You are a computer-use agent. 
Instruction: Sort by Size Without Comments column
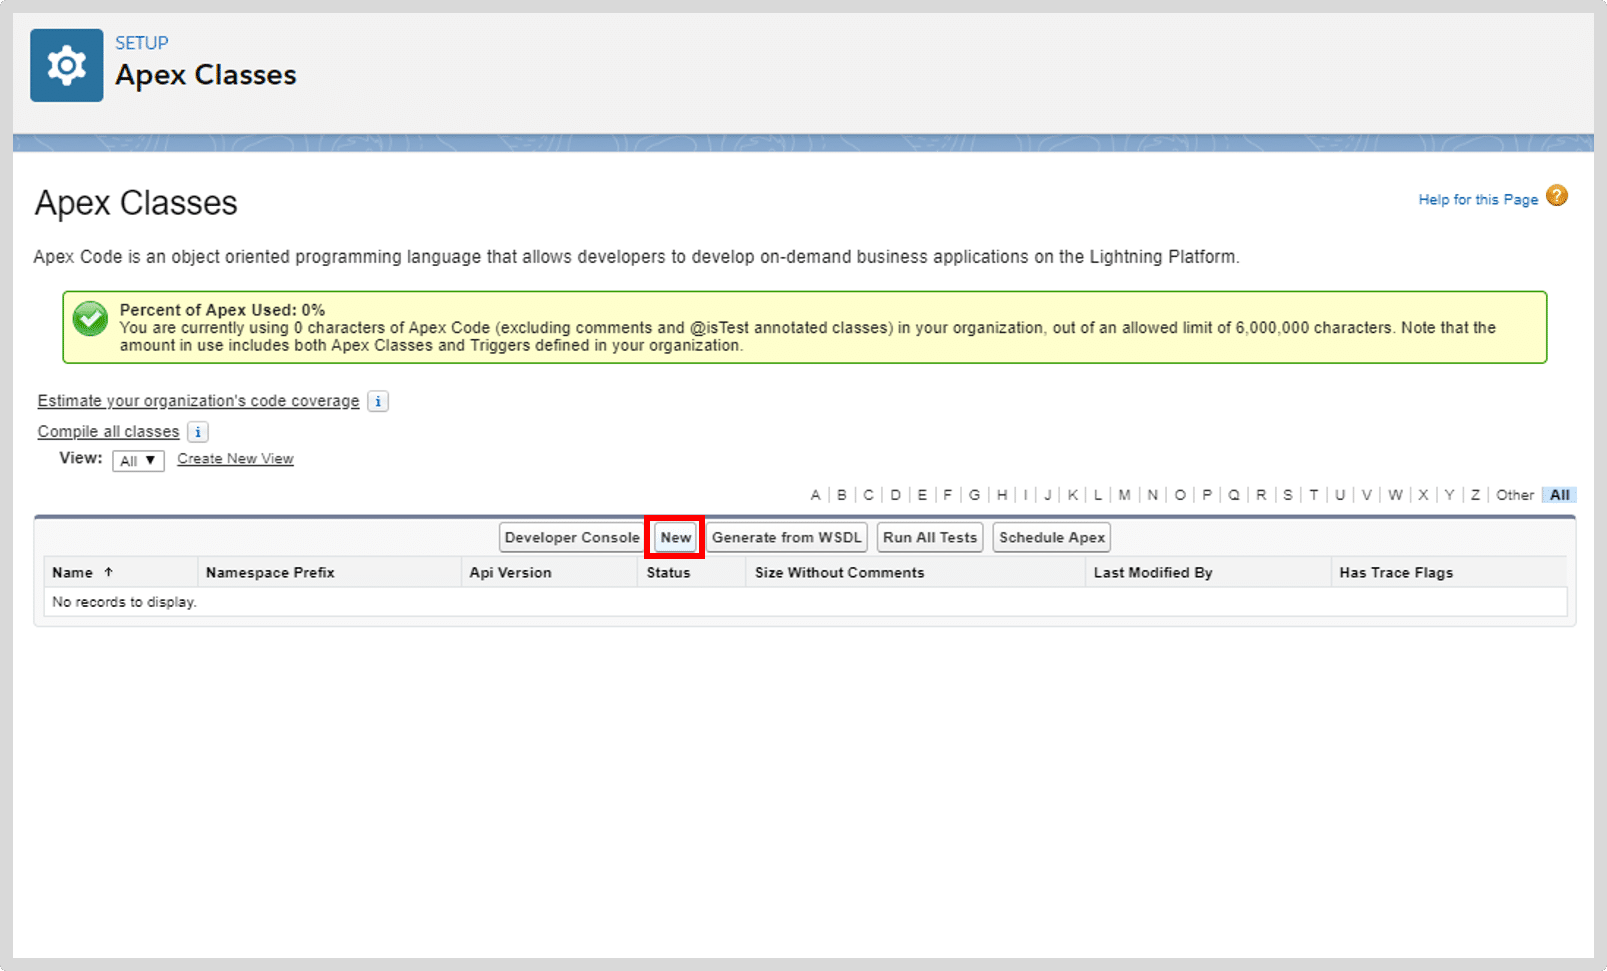pyautogui.click(x=839, y=572)
